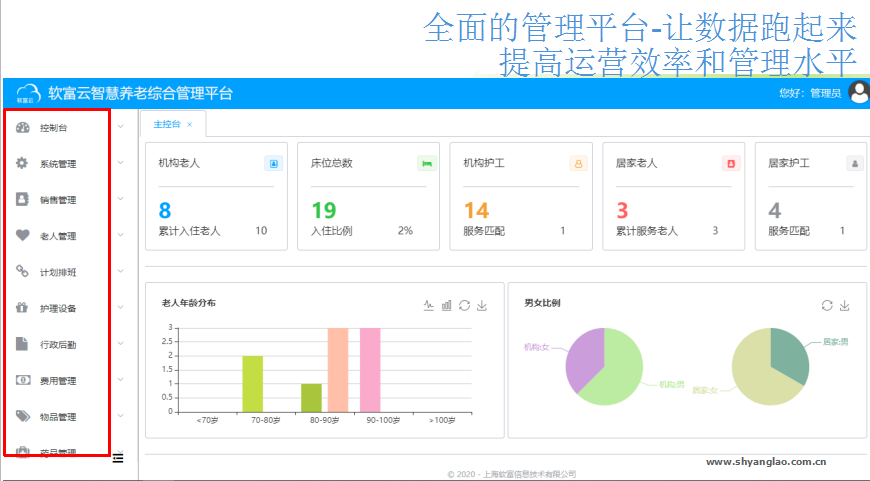Click the 护理设备 gift icon
Image resolution: width=870 pixels, height=481 pixels.
click(23, 308)
